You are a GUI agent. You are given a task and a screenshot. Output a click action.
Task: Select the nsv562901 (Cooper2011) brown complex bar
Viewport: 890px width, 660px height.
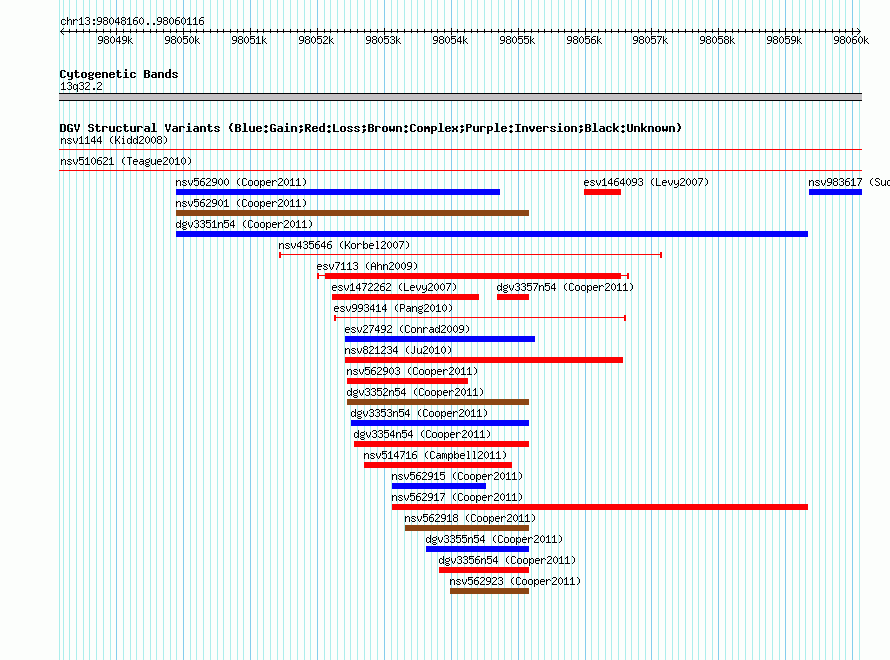point(352,213)
